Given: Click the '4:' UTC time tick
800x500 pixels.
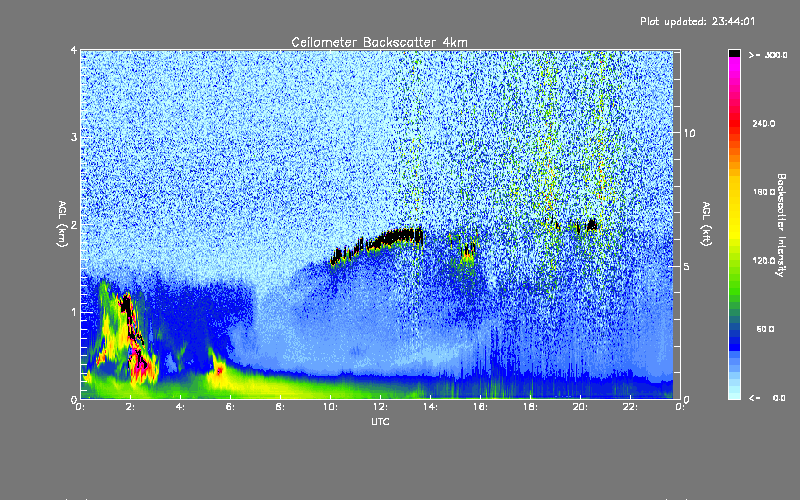Looking at the screenshot, I should pyautogui.click(x=181, y=407).
